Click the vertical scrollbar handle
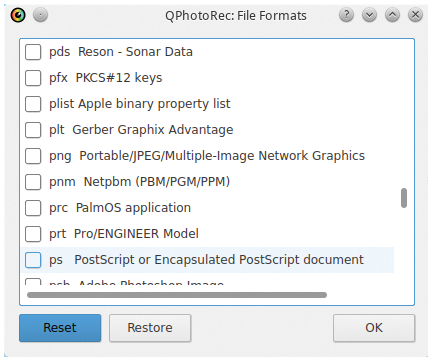This screenshot has height=361, width=432. point(404,198)
